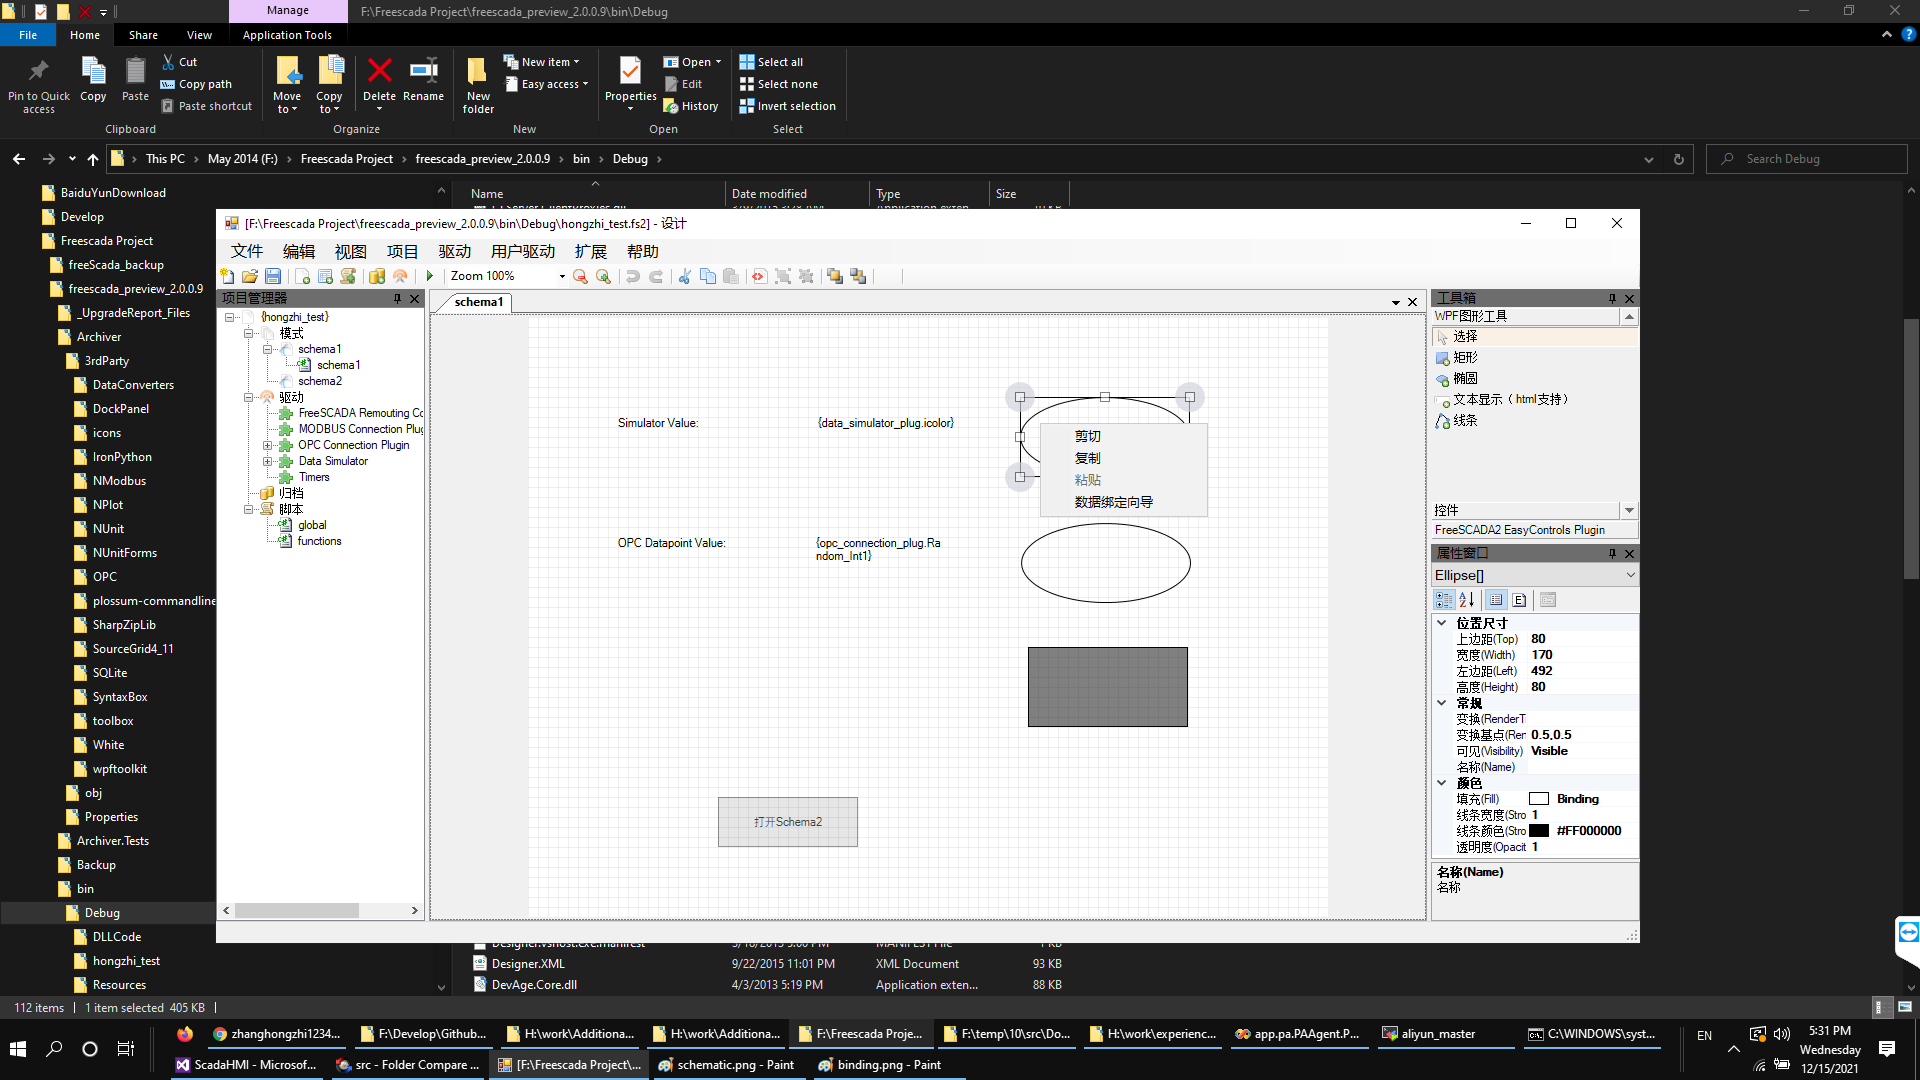Open the Ellipse[] object selector dropdown
The height and width of the screenshot is (1080, 1920).
click(x=1630, y=575)
